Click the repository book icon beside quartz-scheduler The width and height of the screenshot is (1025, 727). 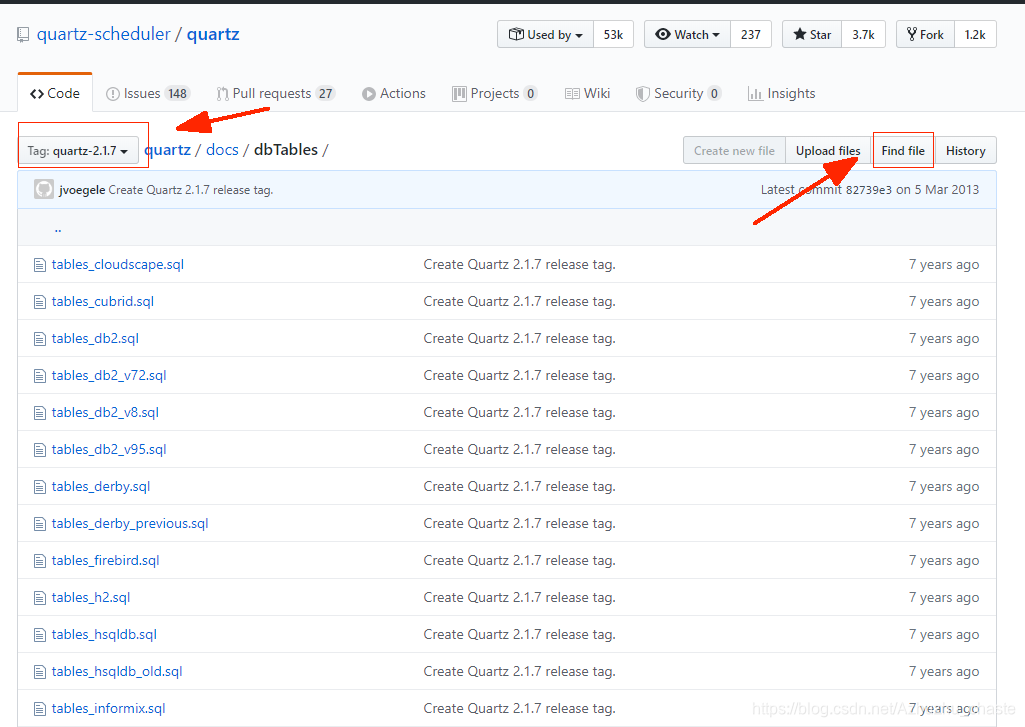pyautogui.click(x=22, y=32)
